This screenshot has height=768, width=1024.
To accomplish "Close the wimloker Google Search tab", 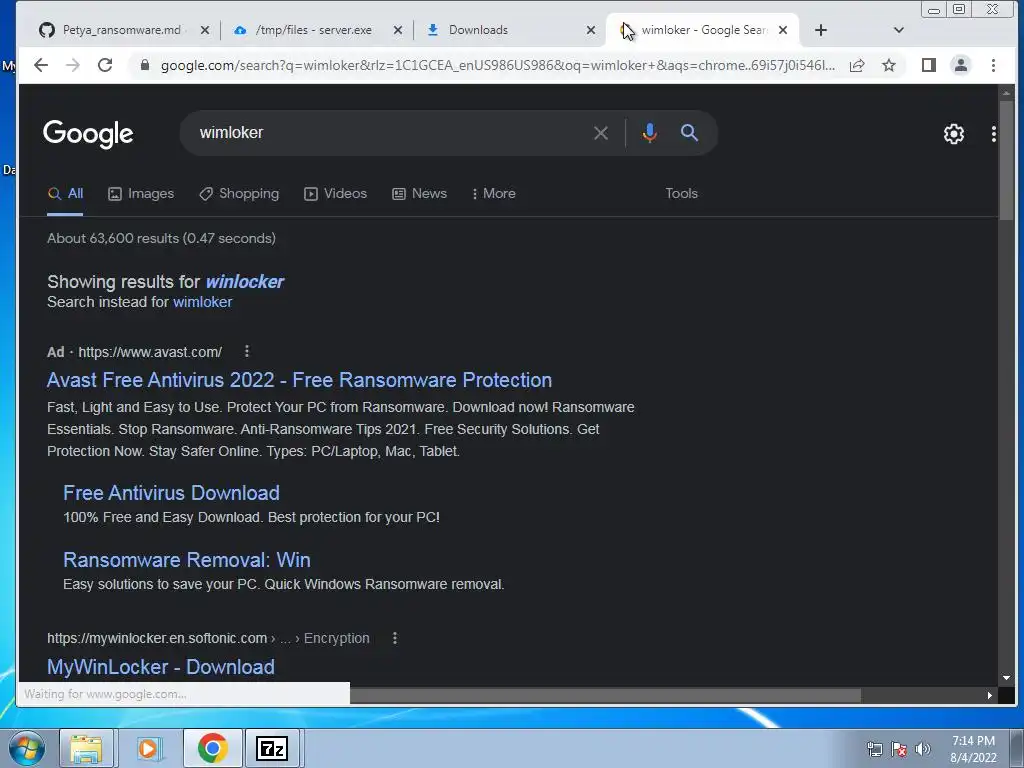I will pyautogui.click(x=783, y=30).
